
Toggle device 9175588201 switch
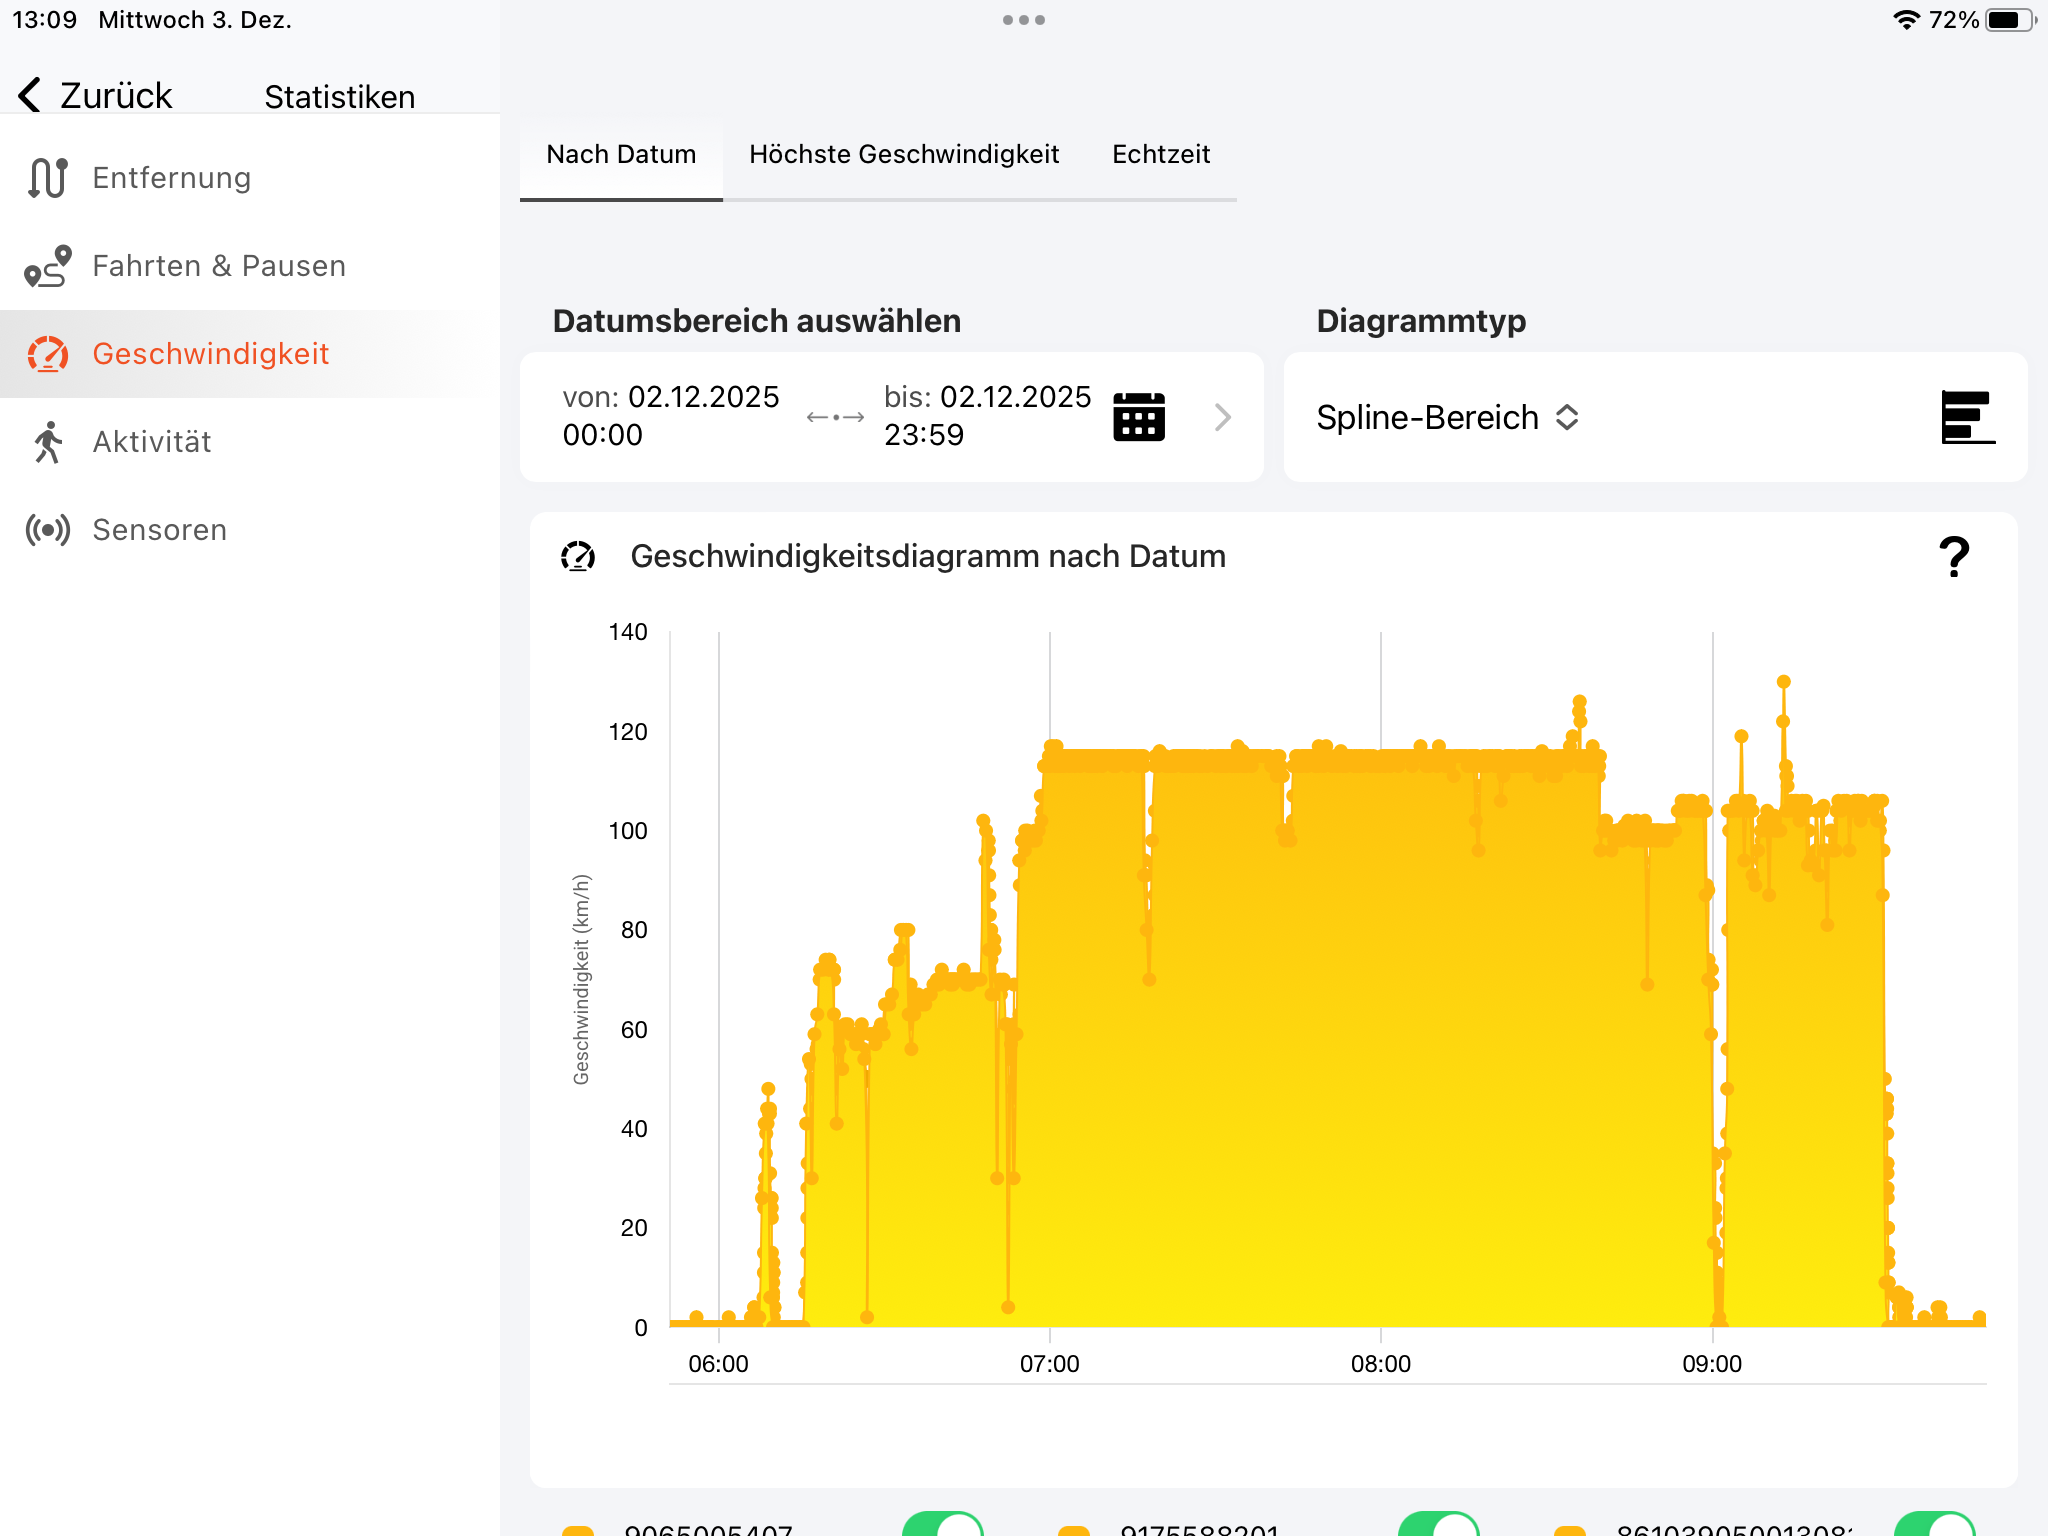[1438, 1526]
